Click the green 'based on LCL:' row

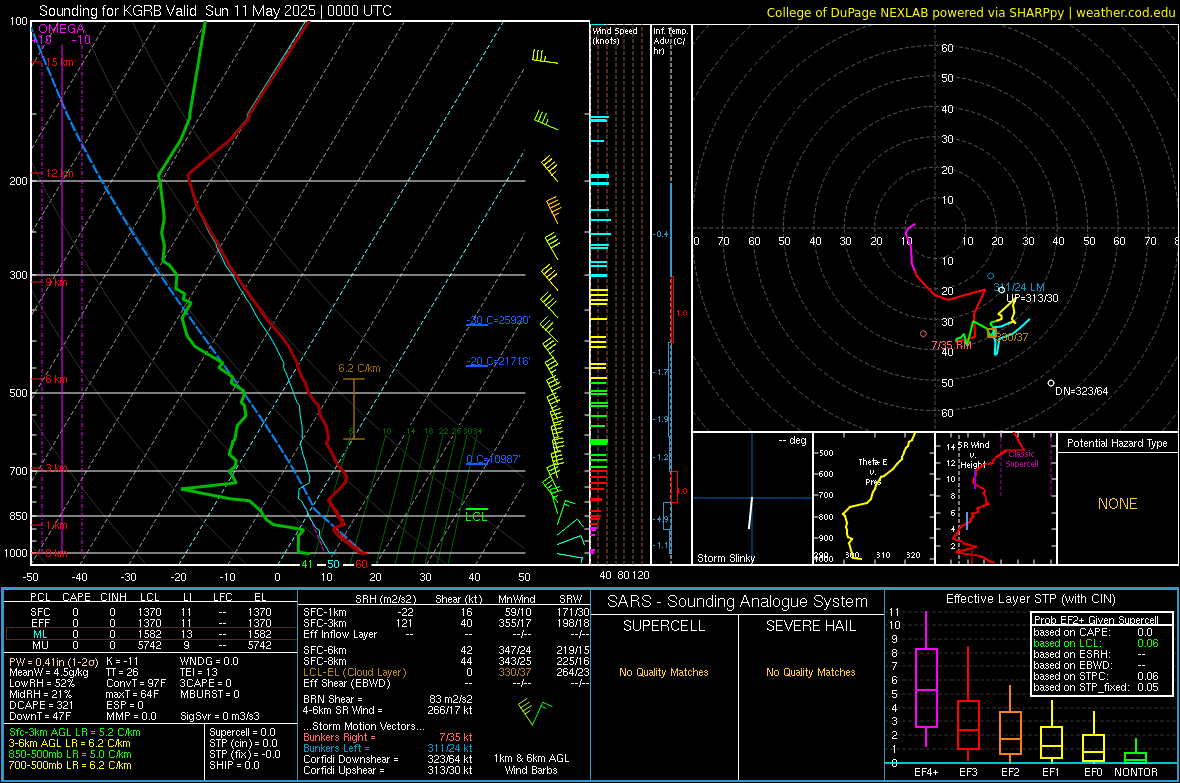coord(1096,643)
